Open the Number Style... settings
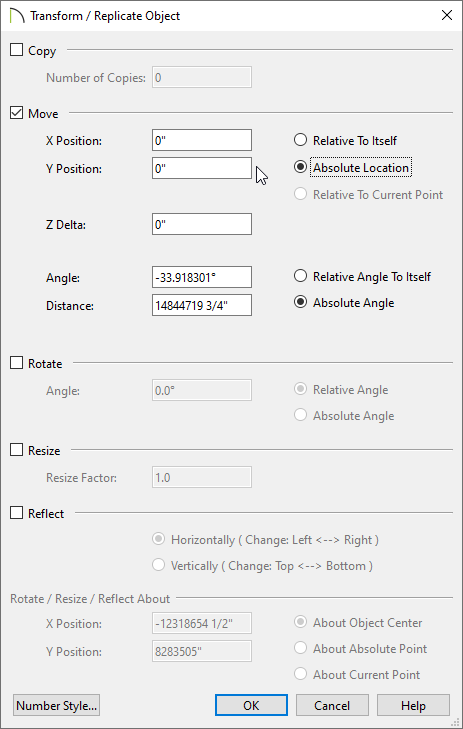Viewport: 463px width, 729px height. click(57, 705)
